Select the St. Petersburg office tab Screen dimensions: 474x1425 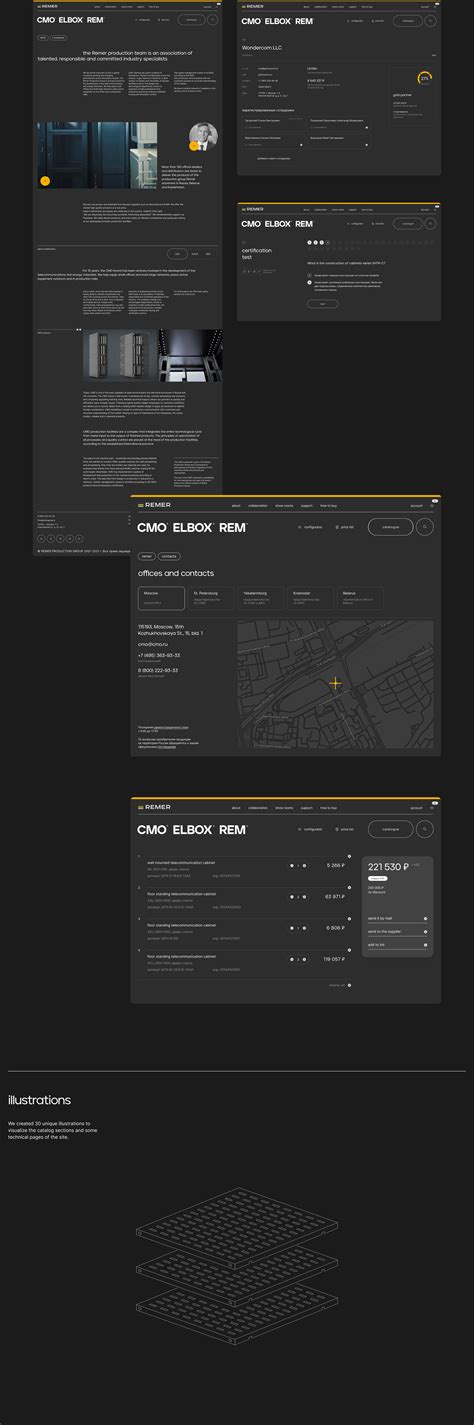coord(211,598)
